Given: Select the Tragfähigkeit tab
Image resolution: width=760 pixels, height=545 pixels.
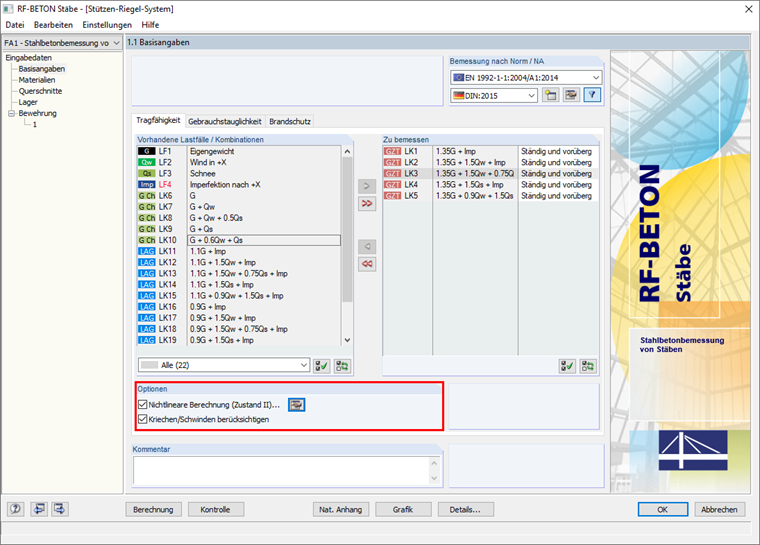Looking at the screenshot, I should [158, 120].
